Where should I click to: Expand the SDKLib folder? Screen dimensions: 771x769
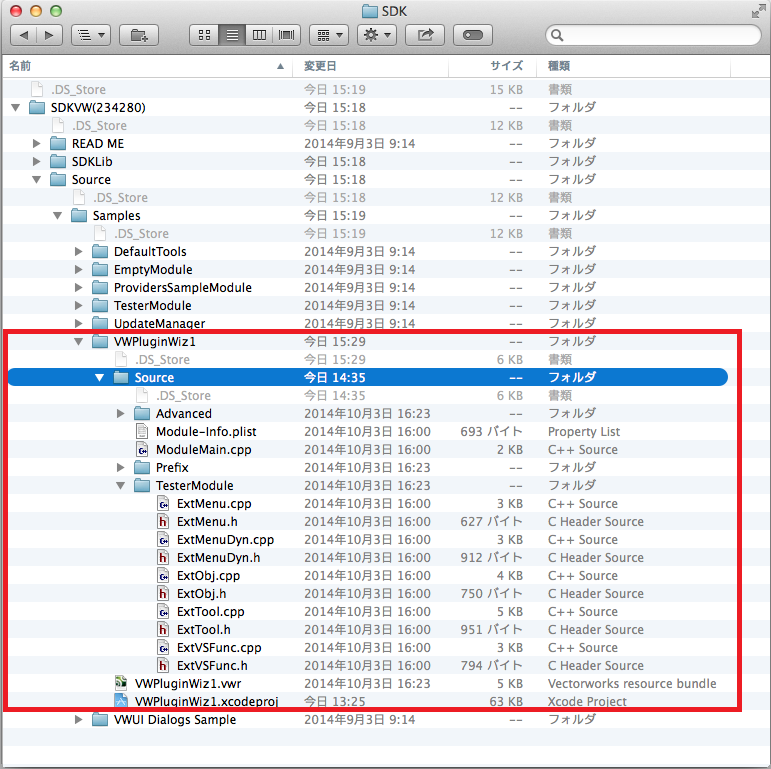click(36, 161)
